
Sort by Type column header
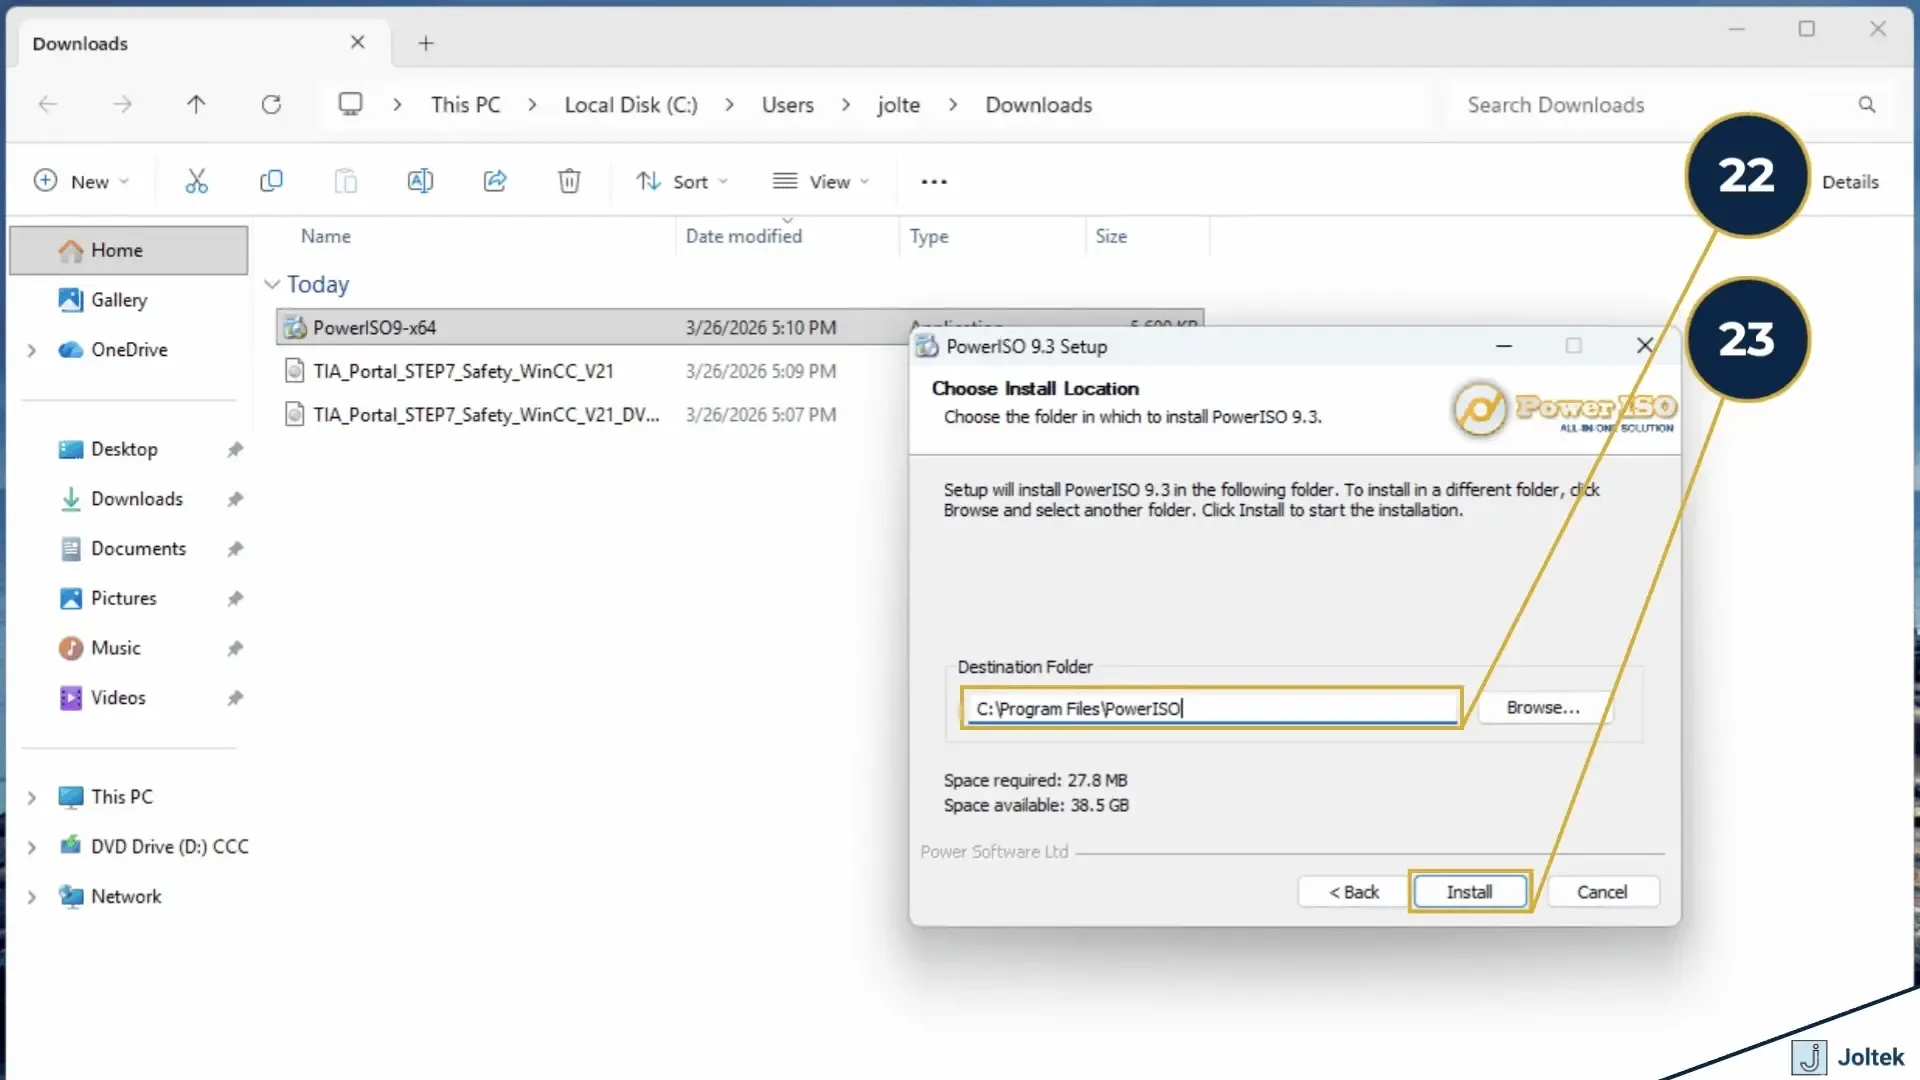pyautogui.click(x=929, y=236)
